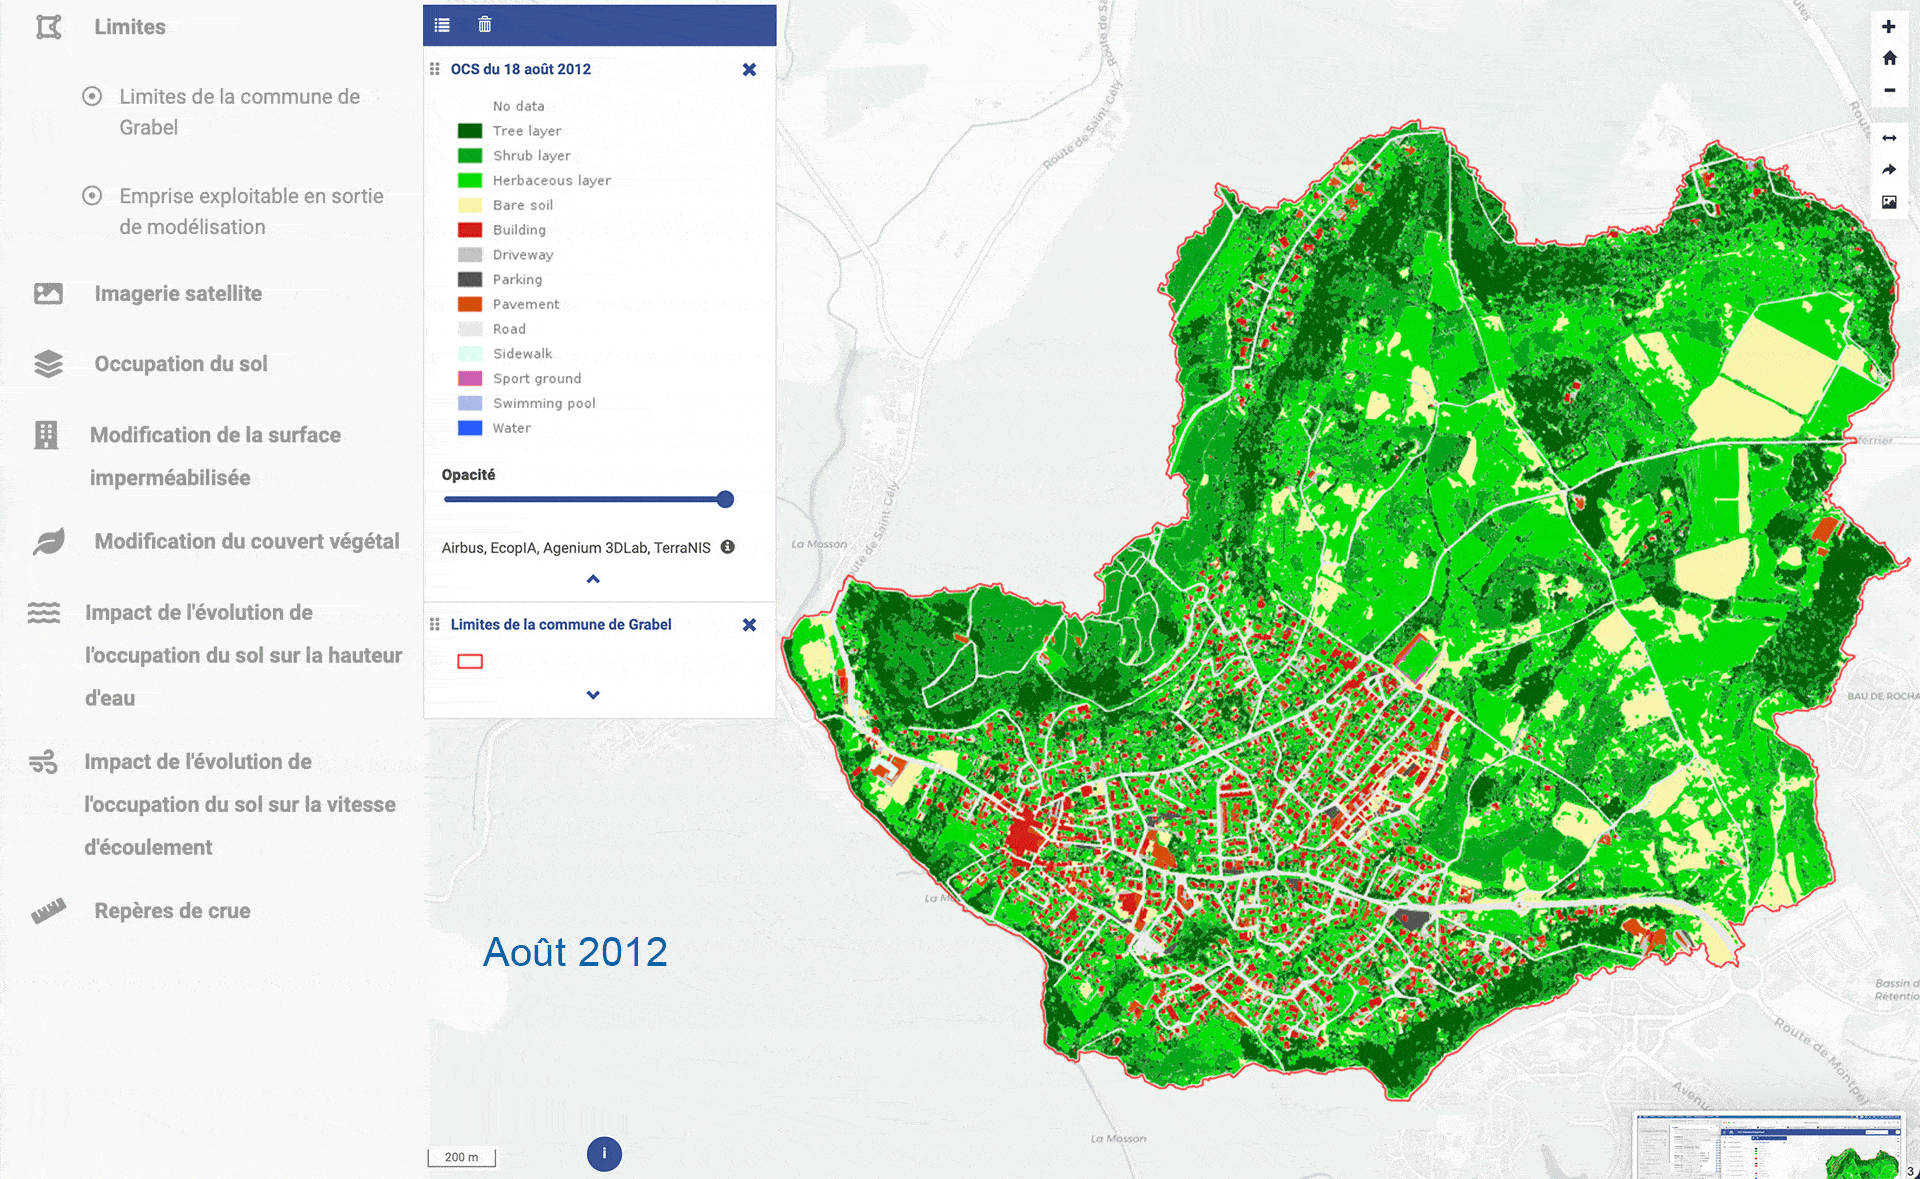Click the export map image icon

pos(1888,202)
